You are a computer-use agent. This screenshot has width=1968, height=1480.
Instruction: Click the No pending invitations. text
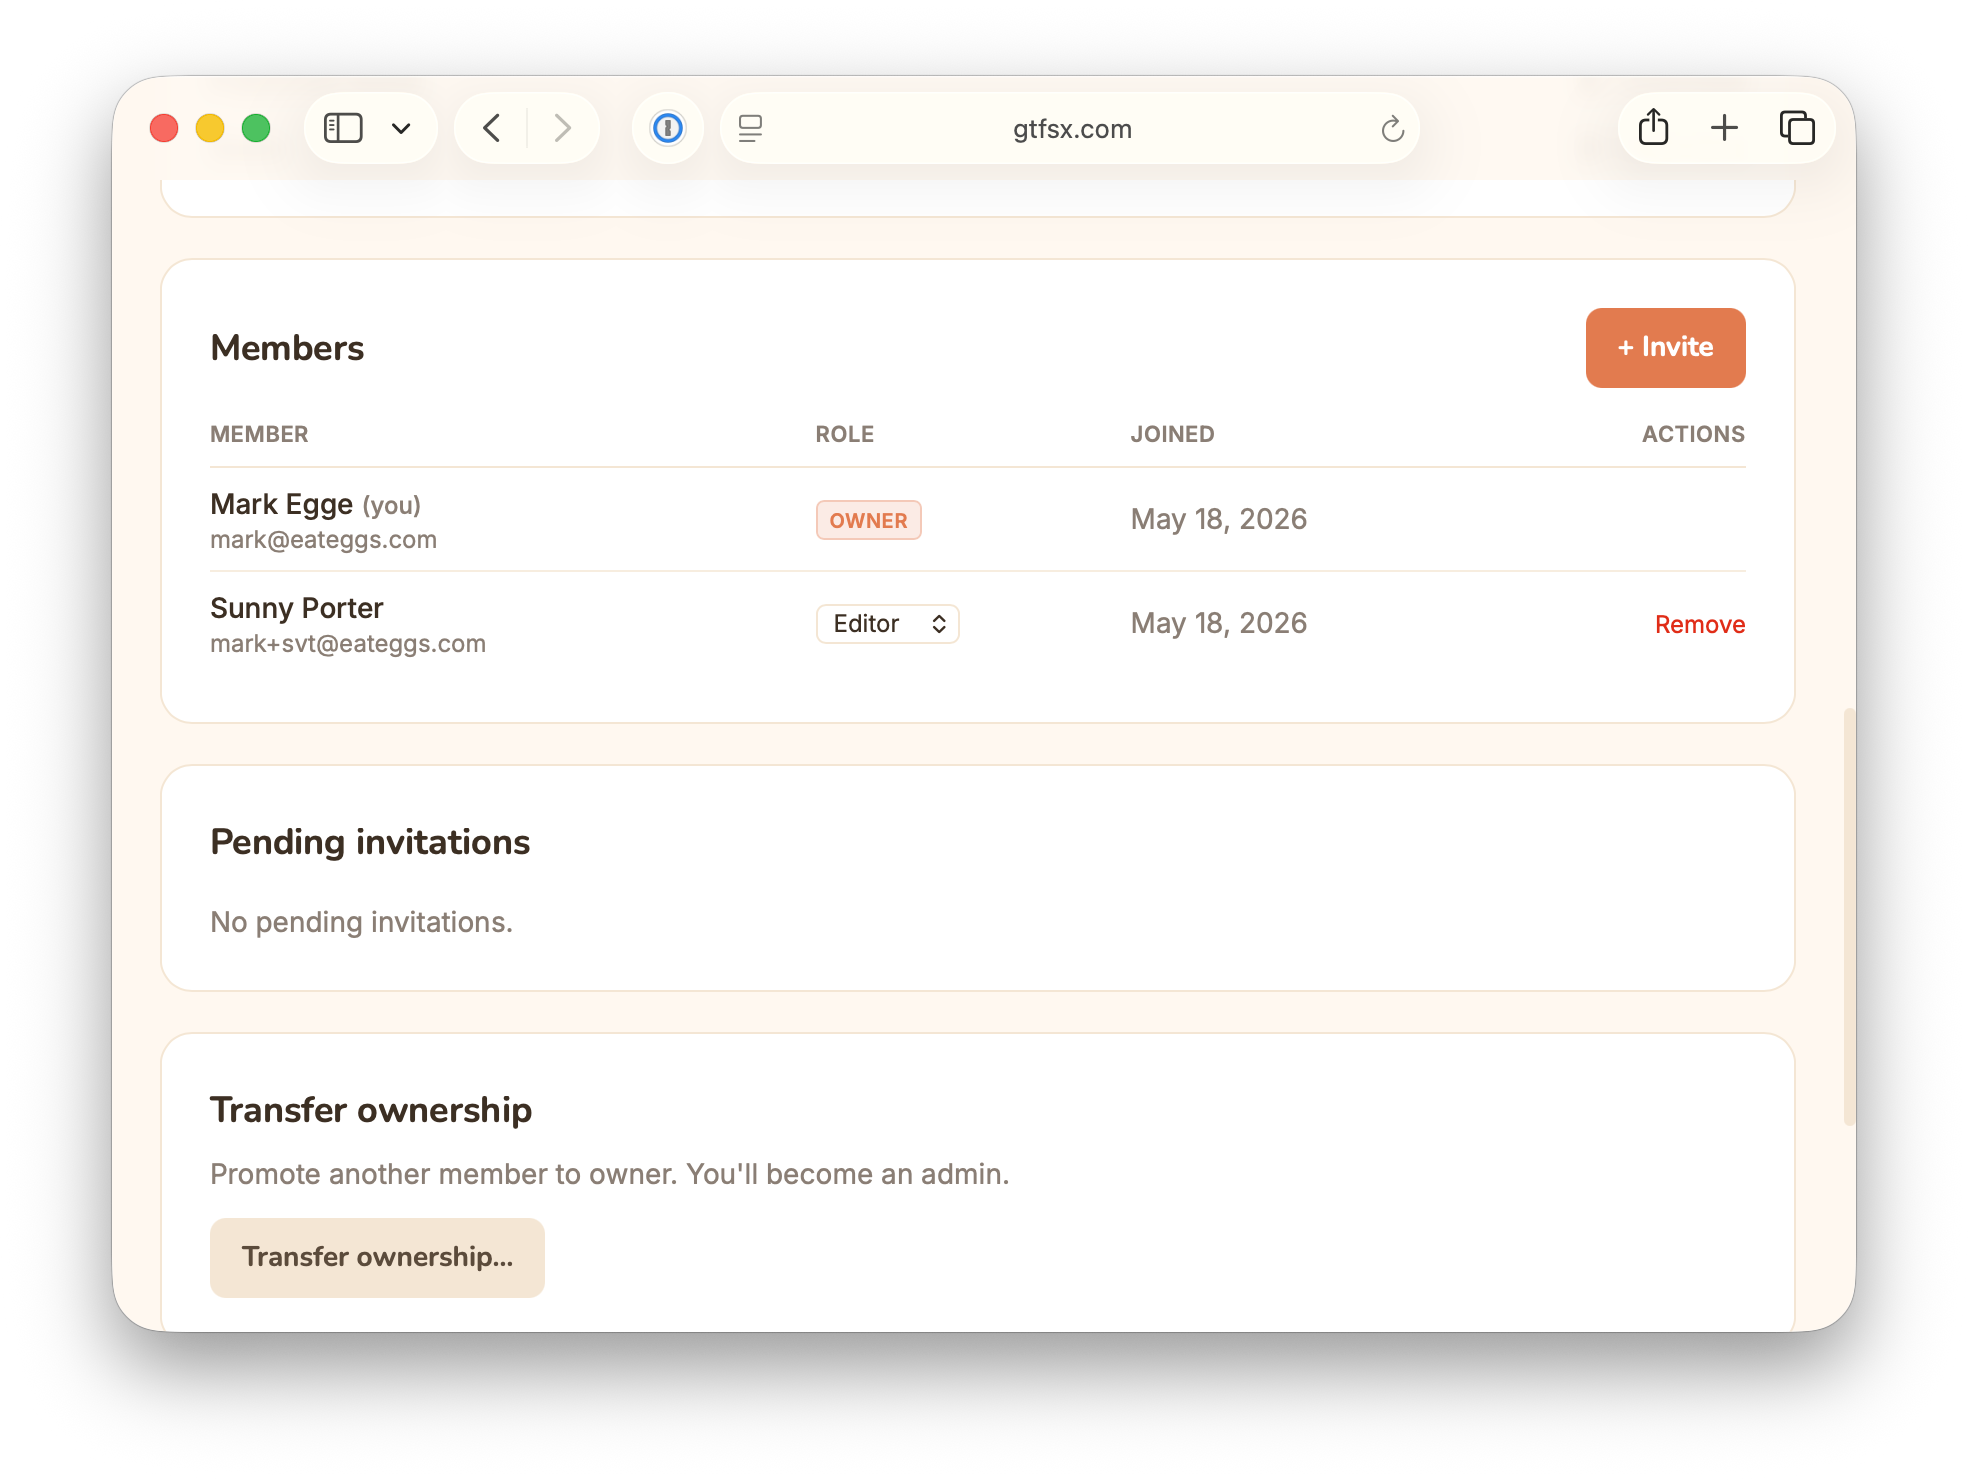pyautogui.click(x=361, y=922)
